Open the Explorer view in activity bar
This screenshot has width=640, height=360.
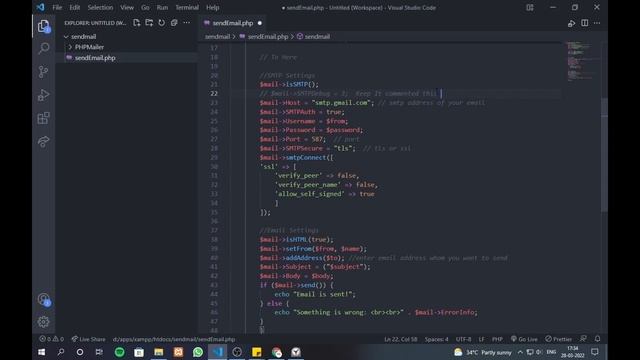click(x=44, y=27)
